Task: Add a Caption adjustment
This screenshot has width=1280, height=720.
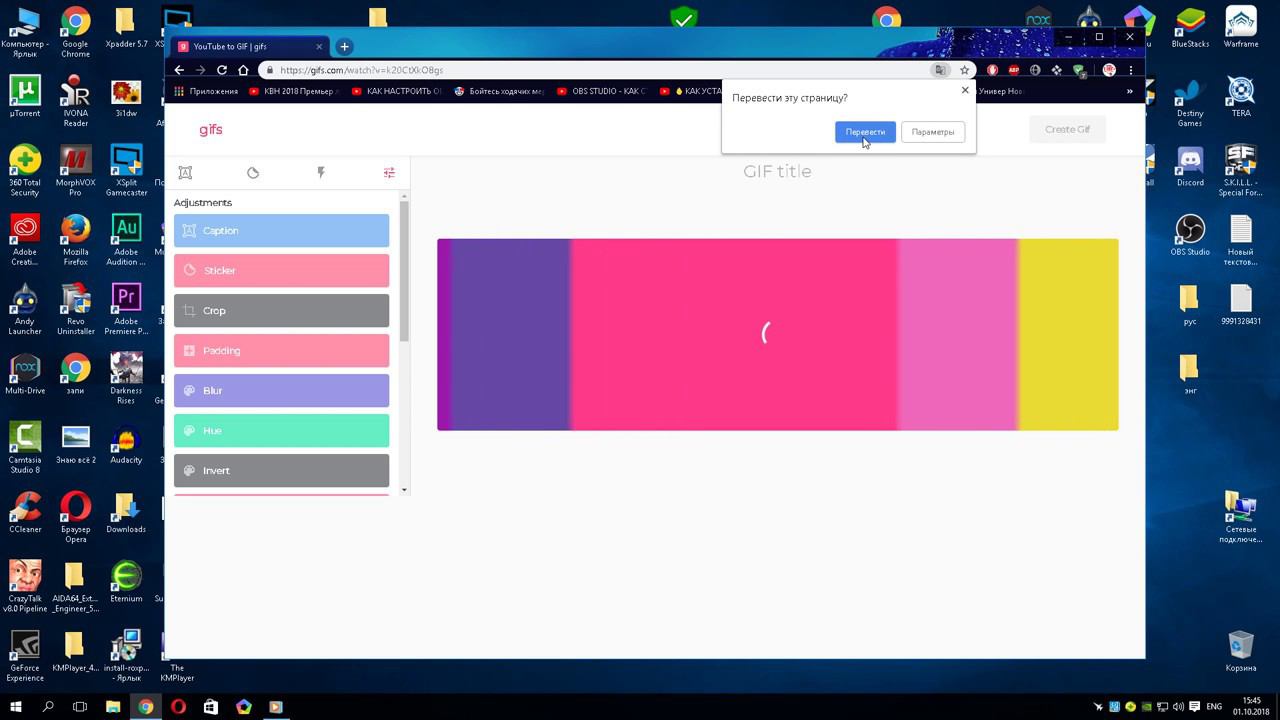Action: 281,230
